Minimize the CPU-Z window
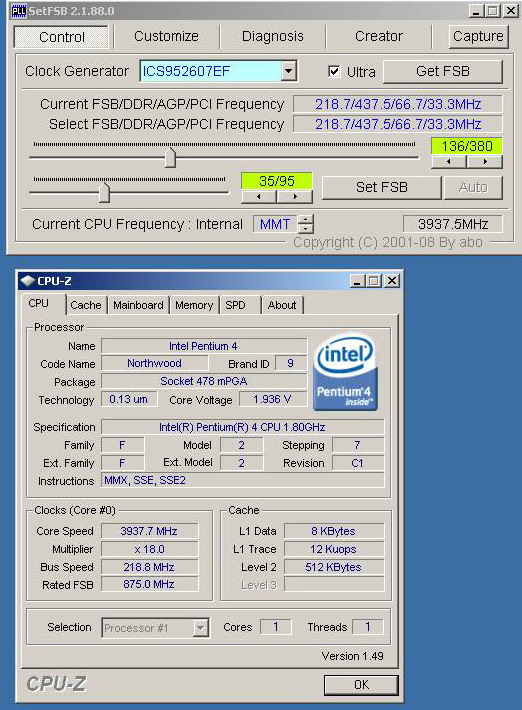The height and width of the screenshot is (710, 522). (x=357, y=281)
